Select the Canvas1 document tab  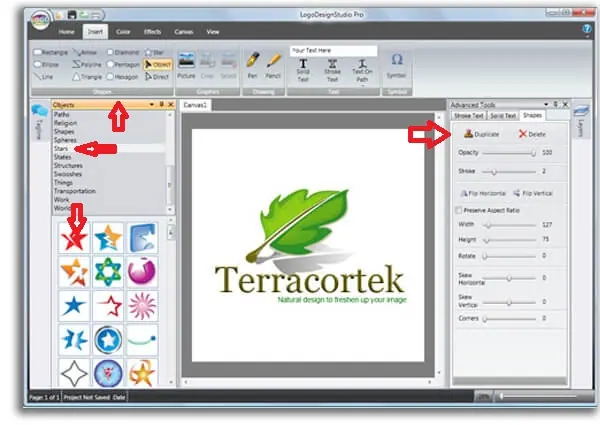tap(195, 105)
